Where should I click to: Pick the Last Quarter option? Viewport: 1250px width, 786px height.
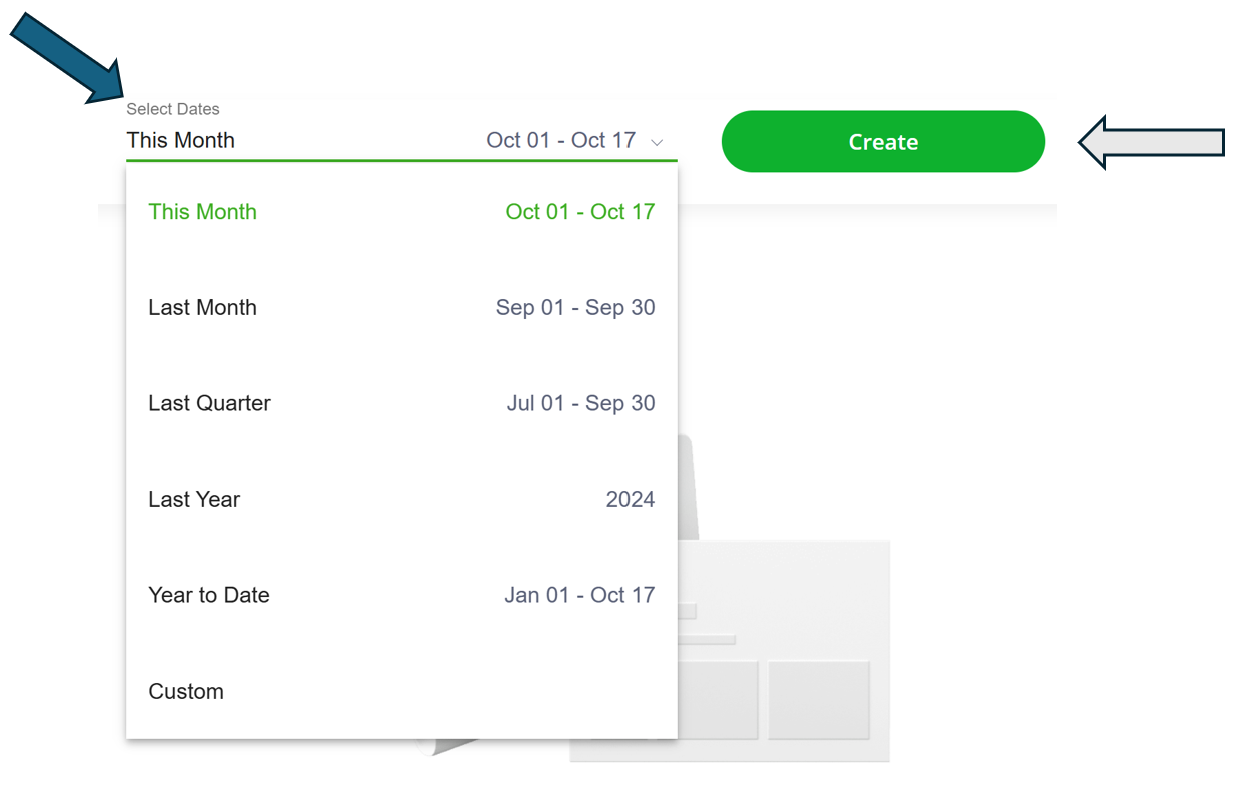click(x=209, y=404)
